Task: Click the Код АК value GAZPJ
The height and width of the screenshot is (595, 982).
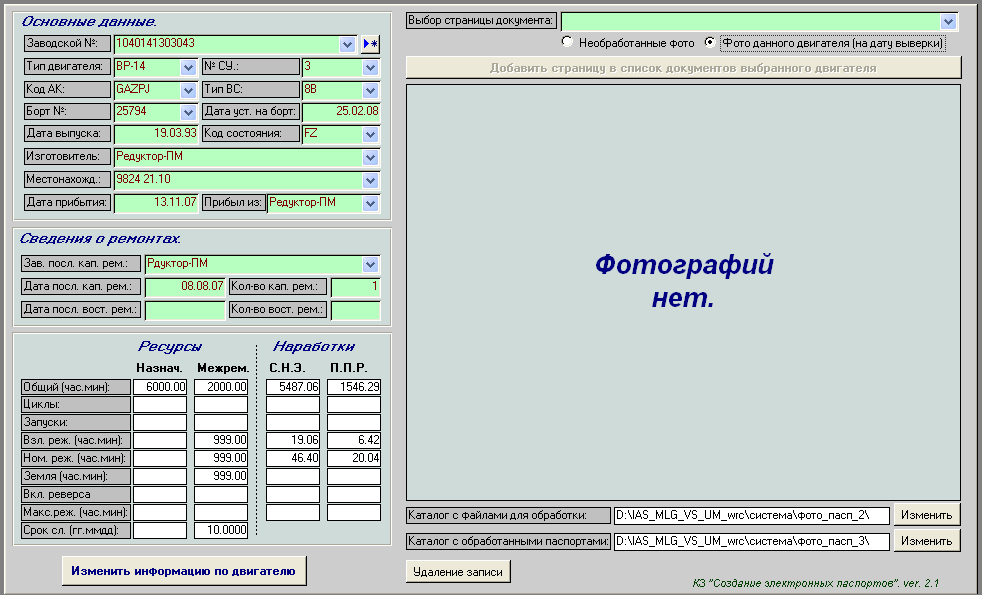Action: (x=133, y=89)
